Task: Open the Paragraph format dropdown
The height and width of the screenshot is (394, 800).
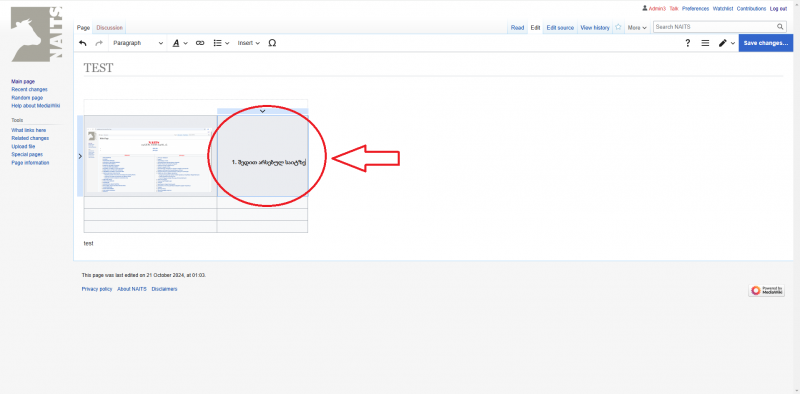Action: pyautogui.click(x=138, y=43)
